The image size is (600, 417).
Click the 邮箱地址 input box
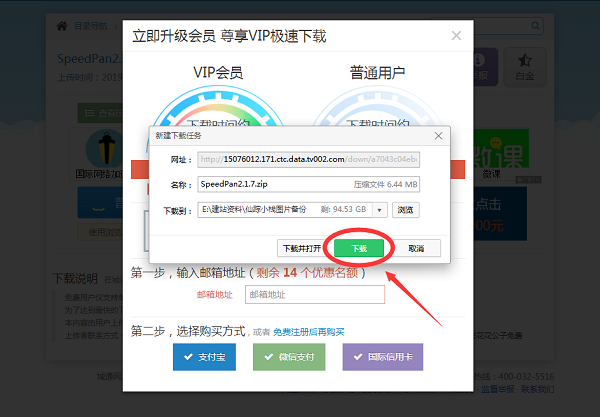(x=315, y=295)
